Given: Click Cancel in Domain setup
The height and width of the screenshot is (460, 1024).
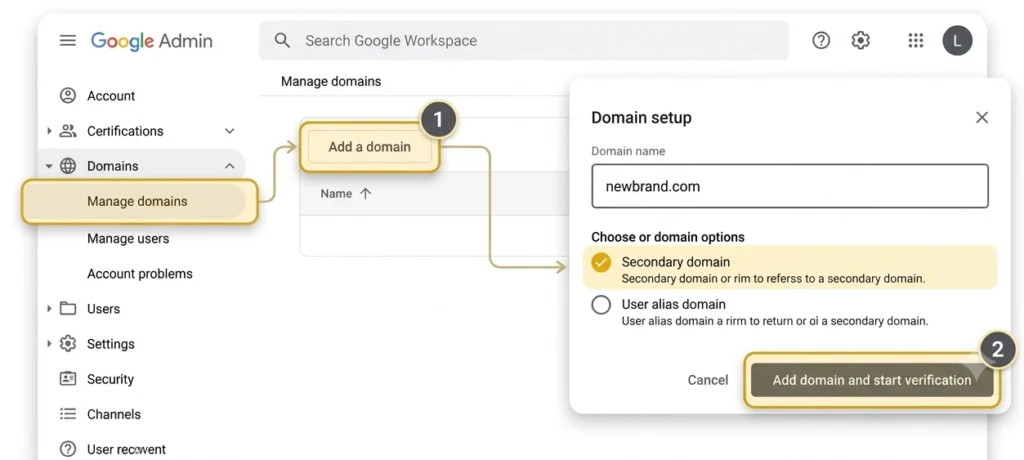Looking at the screenshot, I should (708, 380).
